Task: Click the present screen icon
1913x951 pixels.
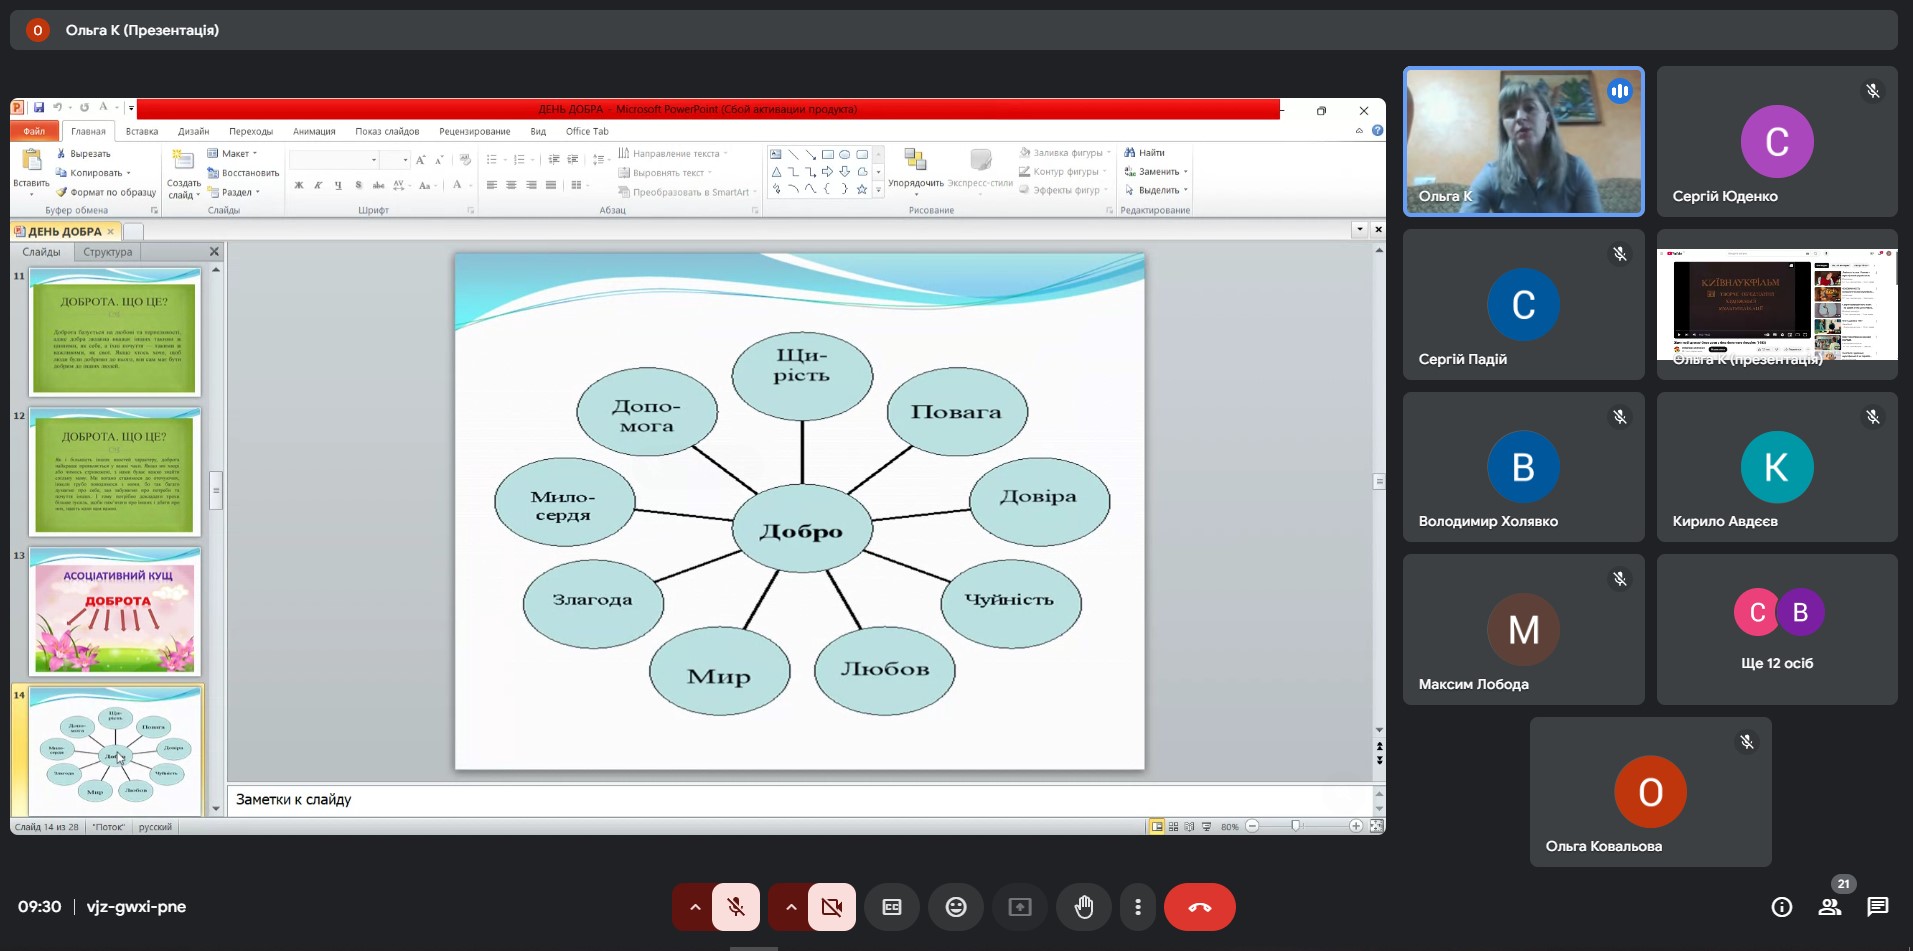Action: [1020, 907]
